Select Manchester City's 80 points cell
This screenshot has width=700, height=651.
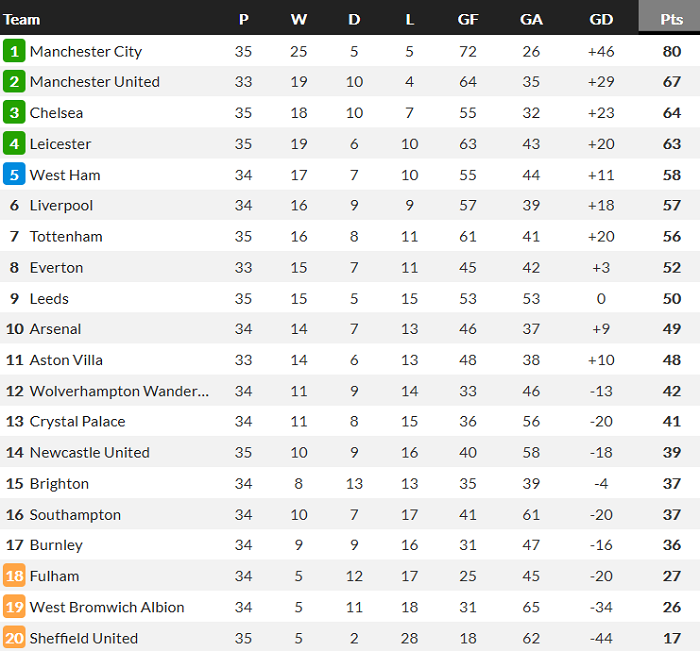[671, 51]
